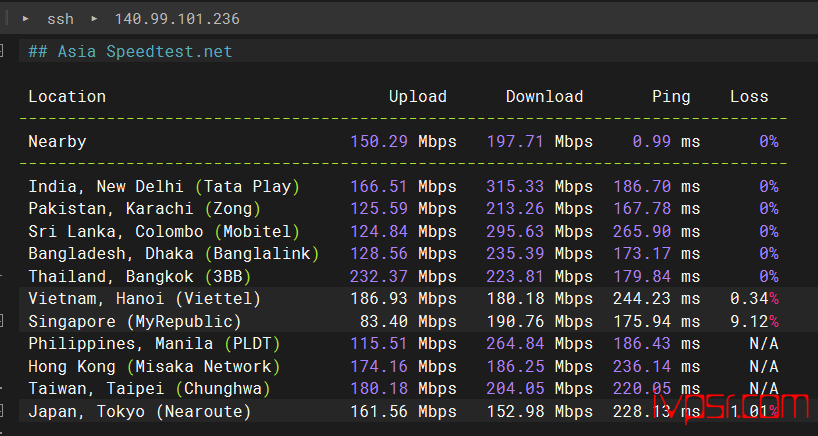Viewport: 818px width, 436px height.
Task: Click the arrow before the IP address
Action: click(94, 19)
